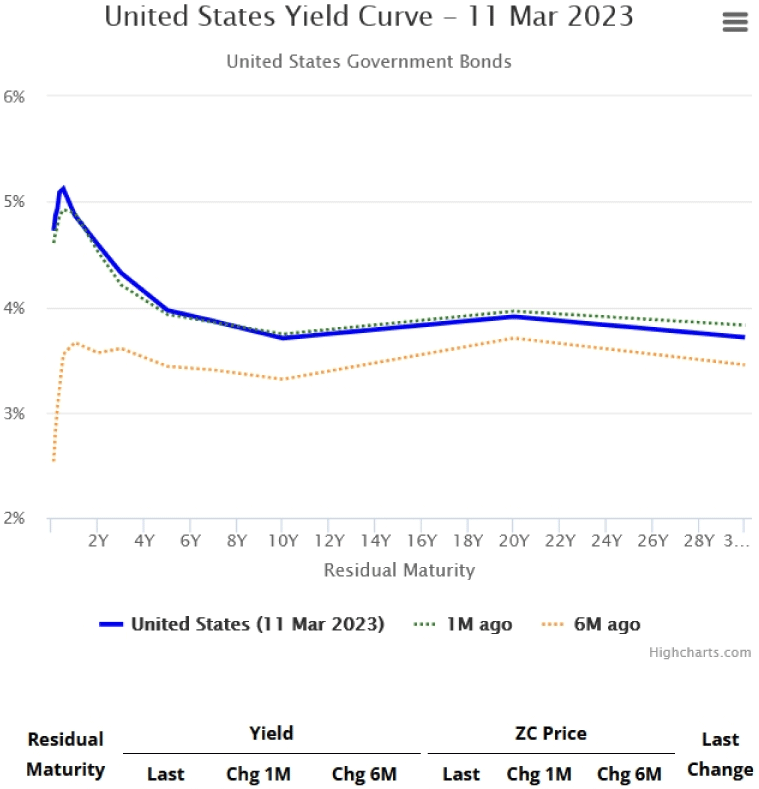The width and height of the screenshot is (759, 789).
Task: Click the orange dotted legend symbol
Action: (x=553, y=624)
